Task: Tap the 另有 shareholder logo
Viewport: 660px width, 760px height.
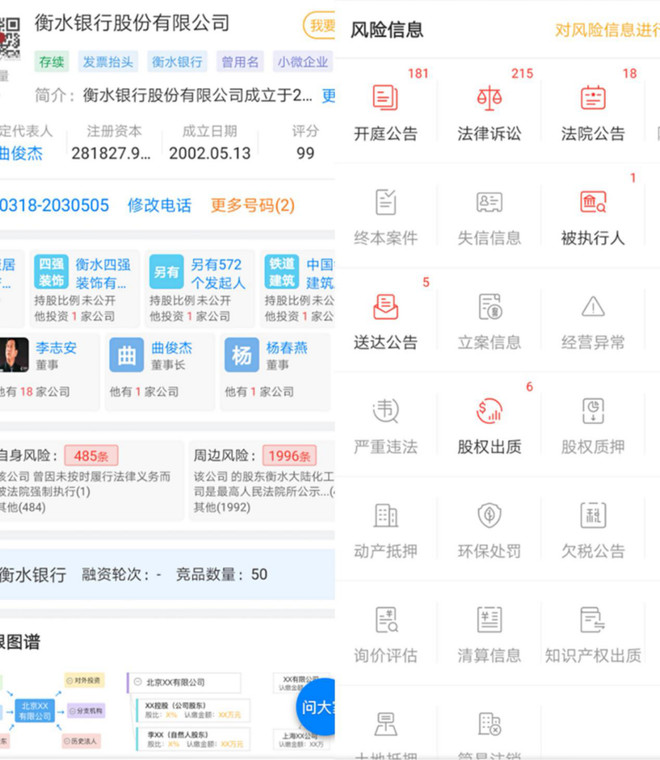Action: tap(166, 271)
